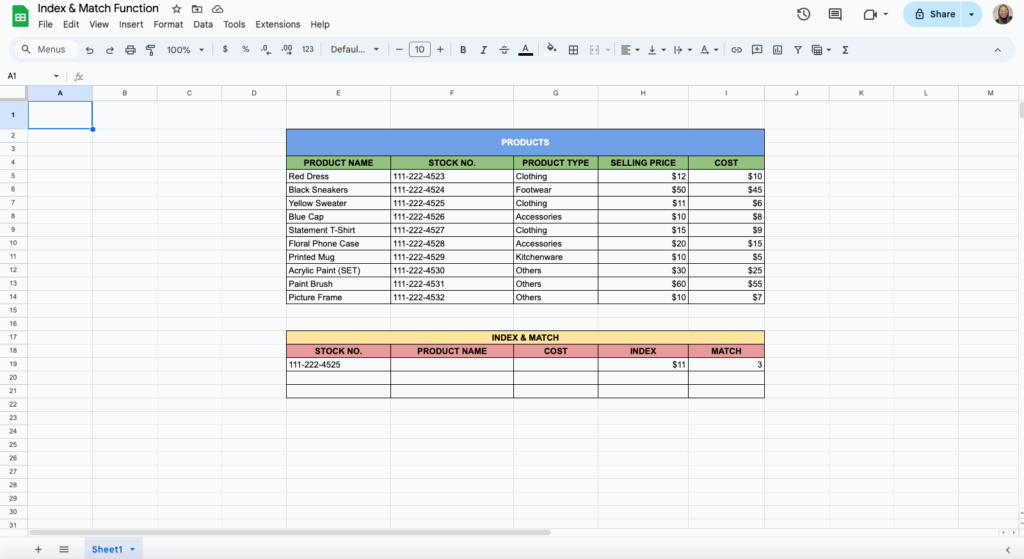Insert a chart icon
The width and height of the screenshot is (1024, 559).
777,50
